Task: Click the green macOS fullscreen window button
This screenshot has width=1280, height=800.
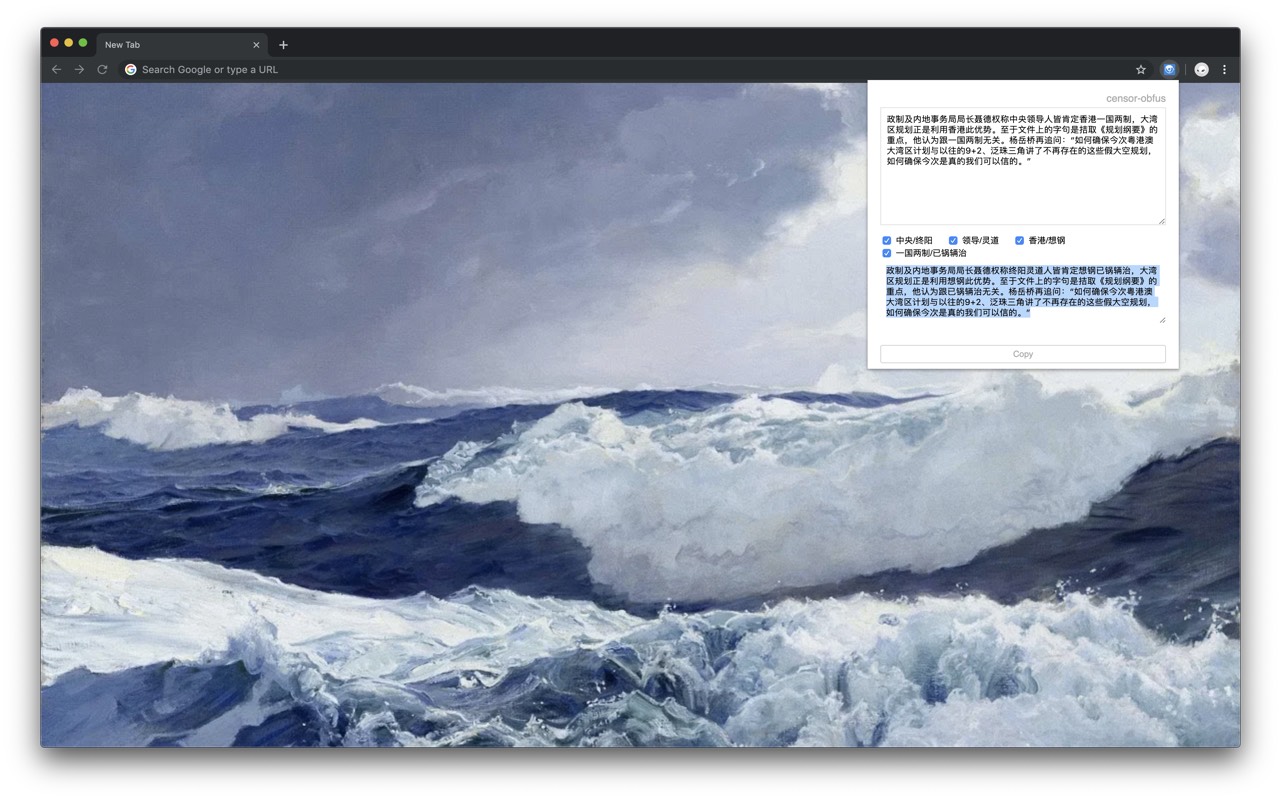Action: (83, 43)
